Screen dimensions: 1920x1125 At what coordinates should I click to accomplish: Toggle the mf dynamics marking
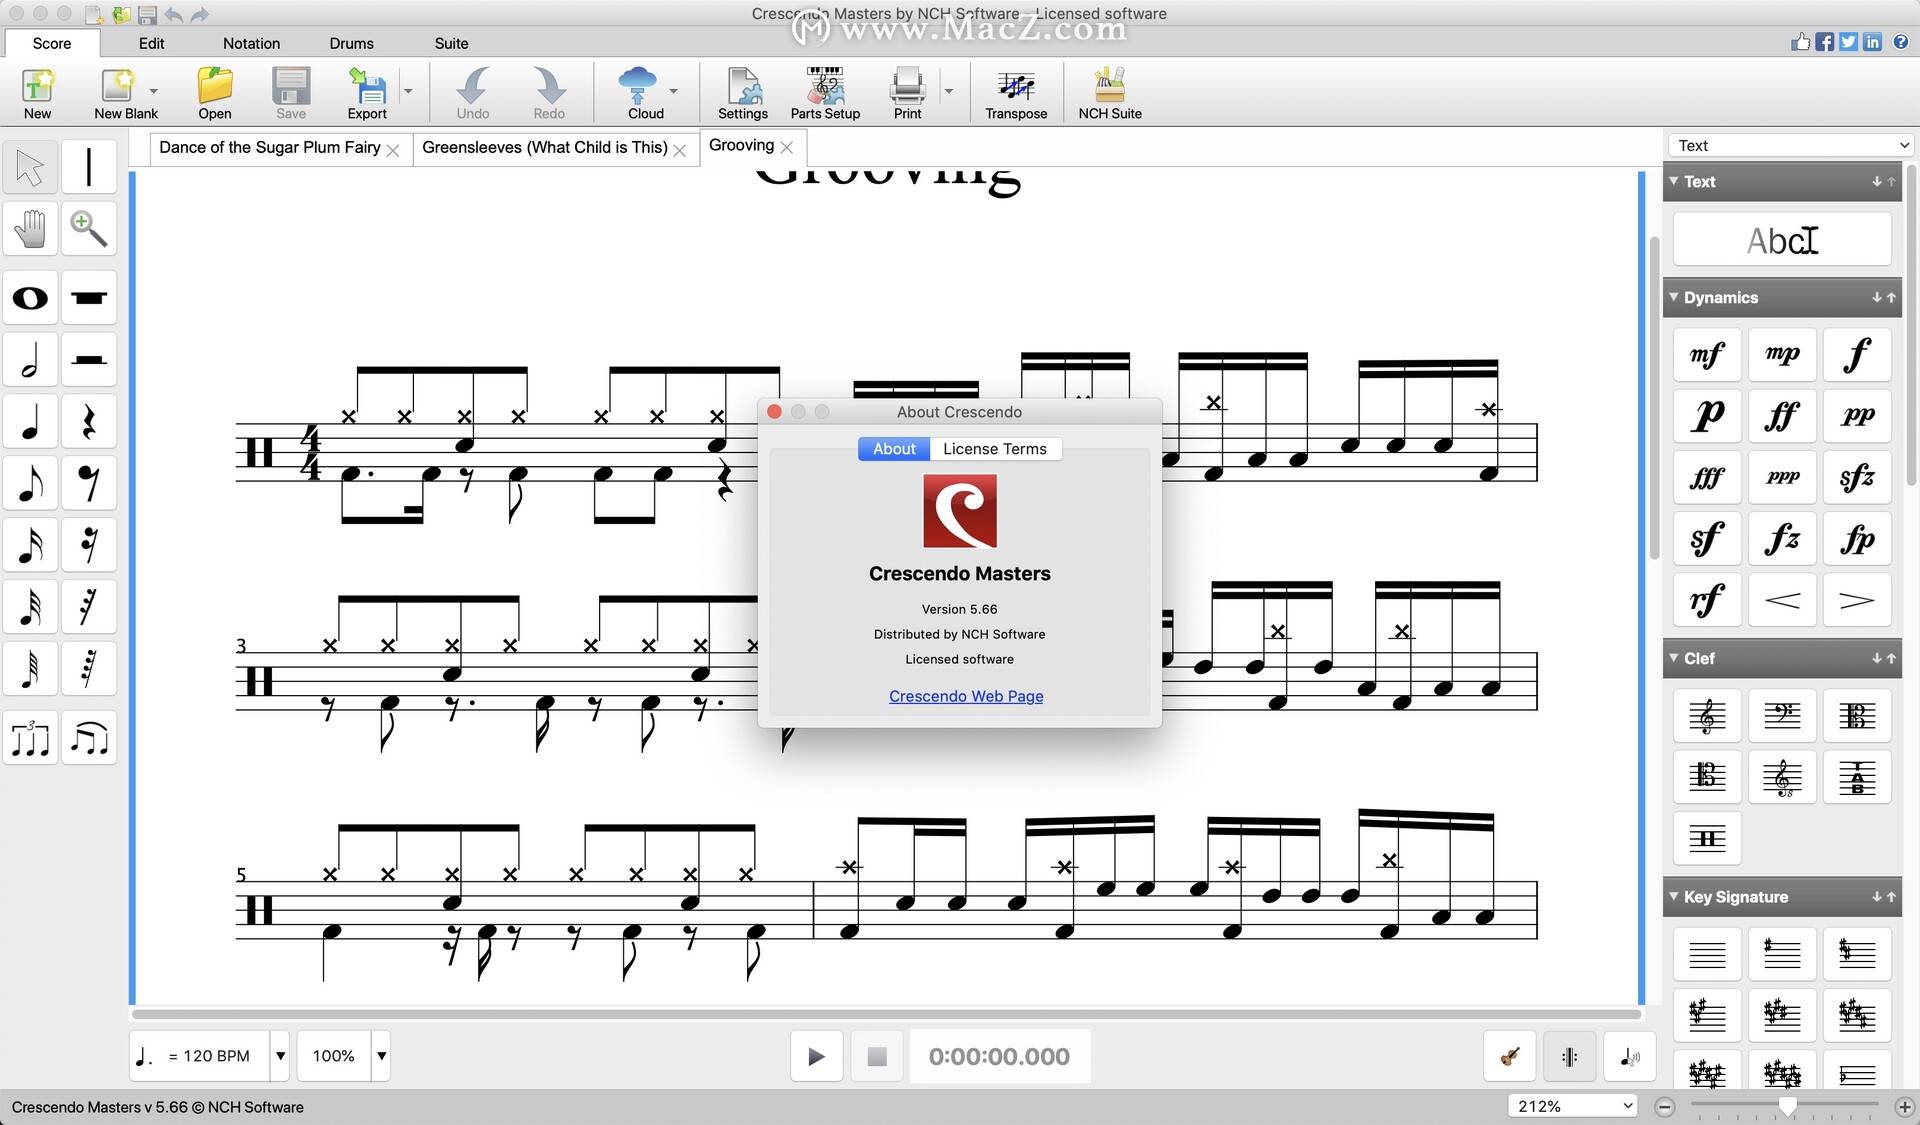[1708, 352]
